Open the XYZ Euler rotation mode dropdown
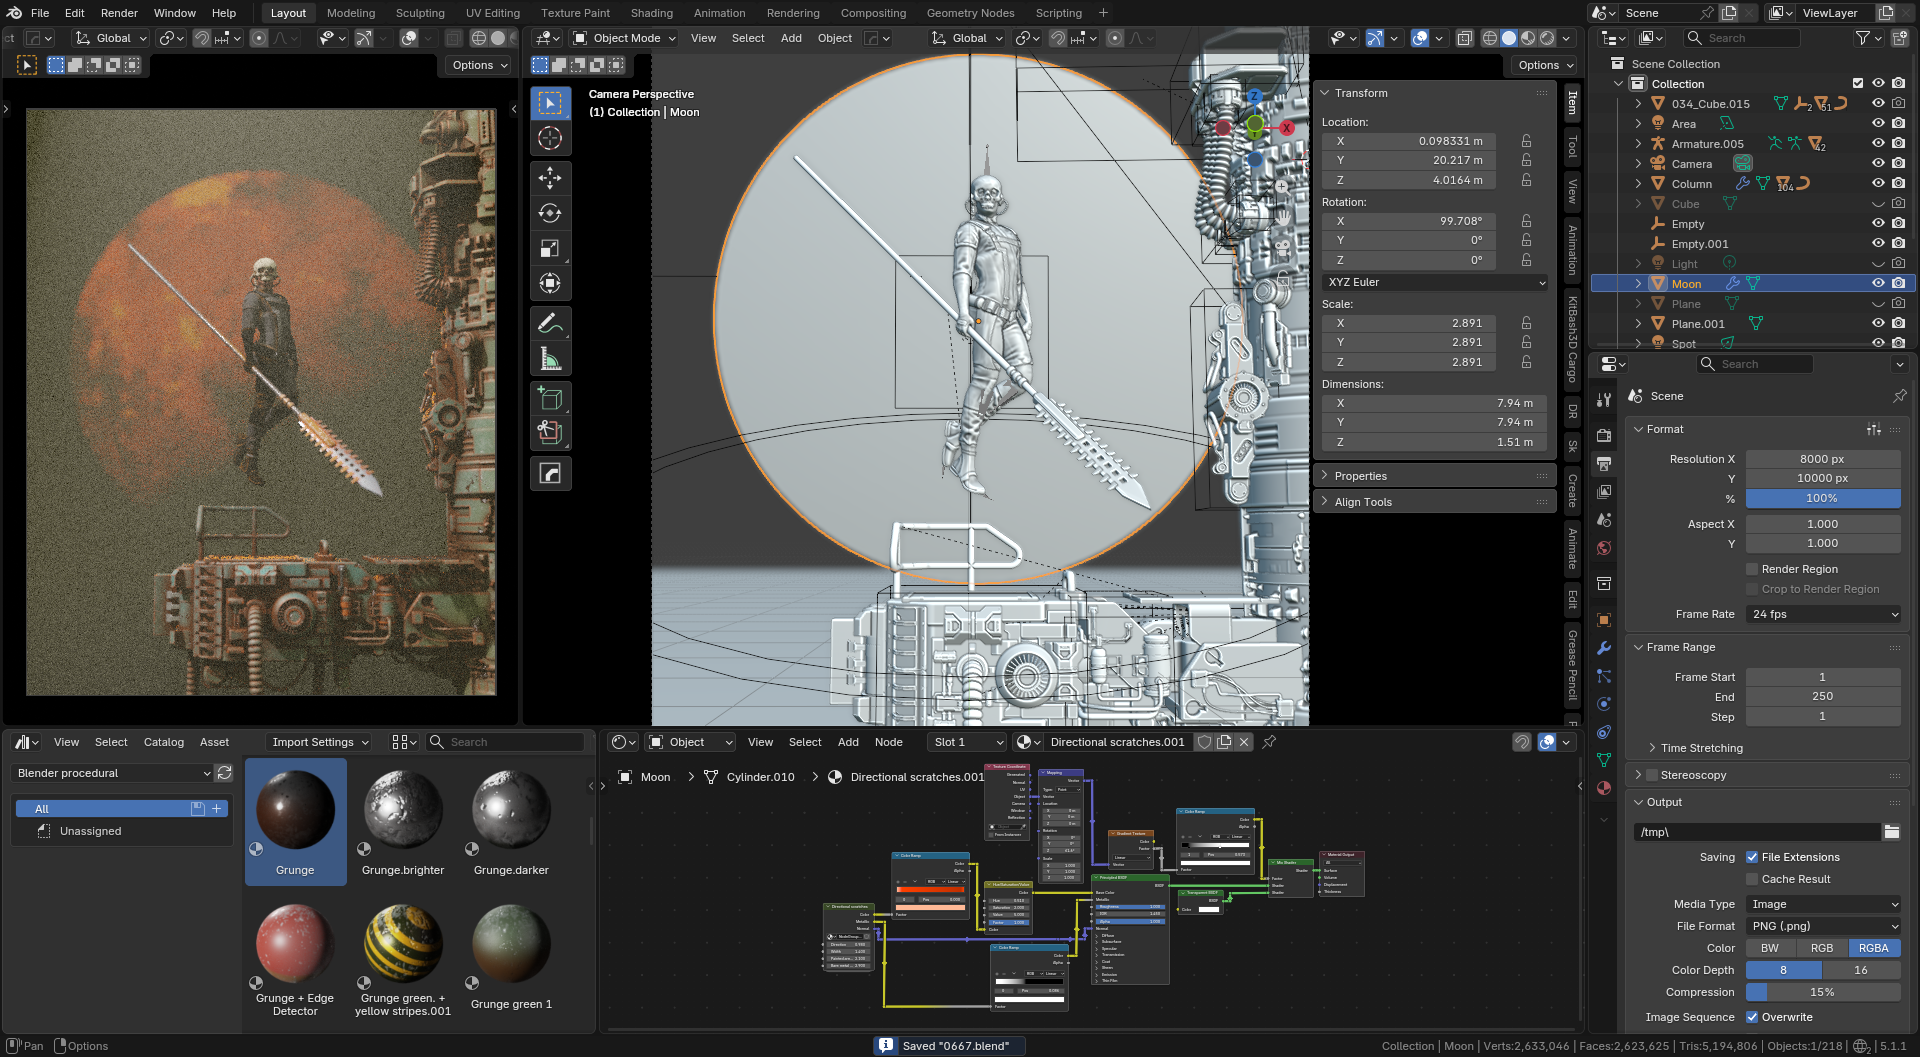 tap(1435, 282)
